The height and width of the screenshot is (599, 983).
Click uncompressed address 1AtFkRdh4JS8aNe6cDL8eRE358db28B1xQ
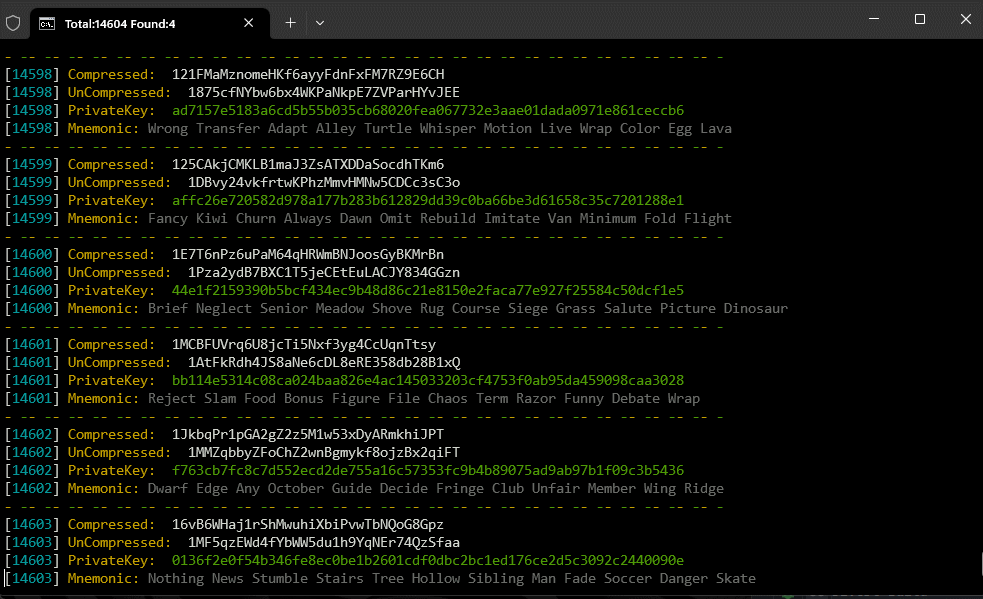pyautogui.click(x=323, y=363)
